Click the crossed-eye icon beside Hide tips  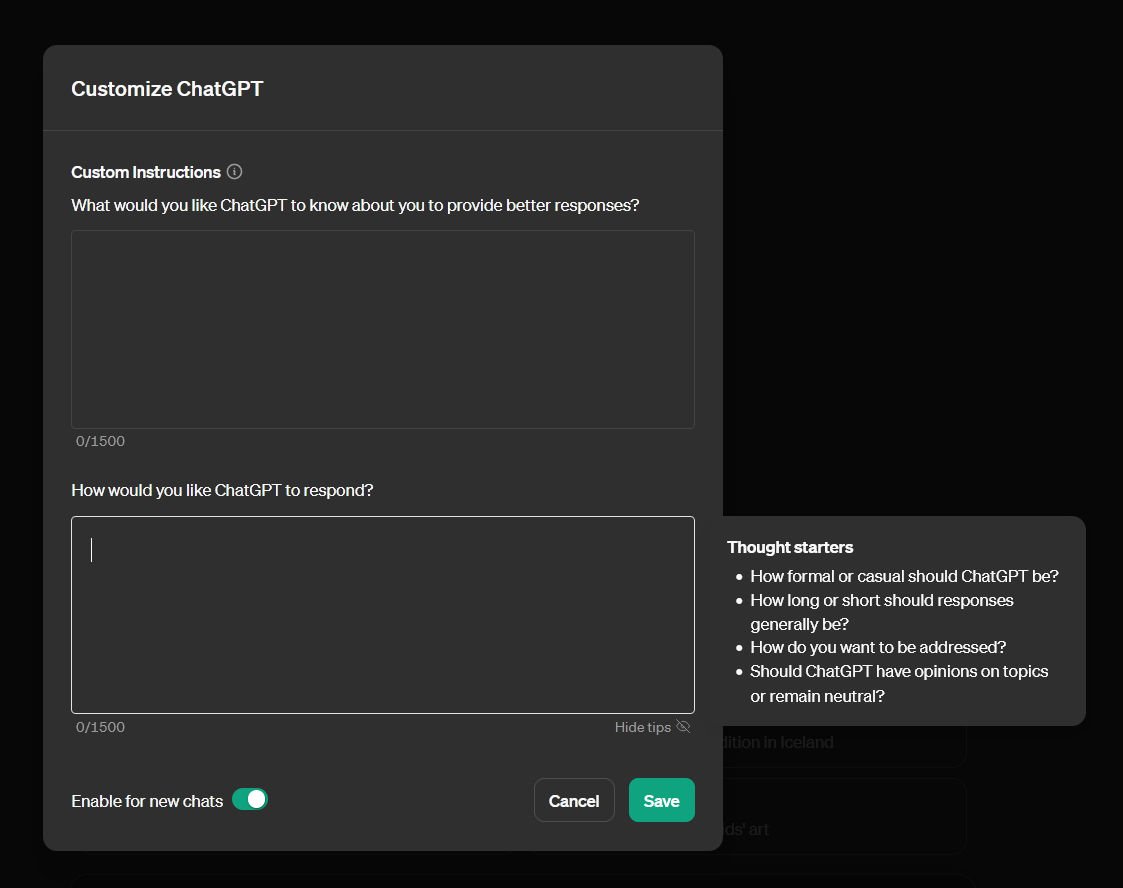[683, 727]
